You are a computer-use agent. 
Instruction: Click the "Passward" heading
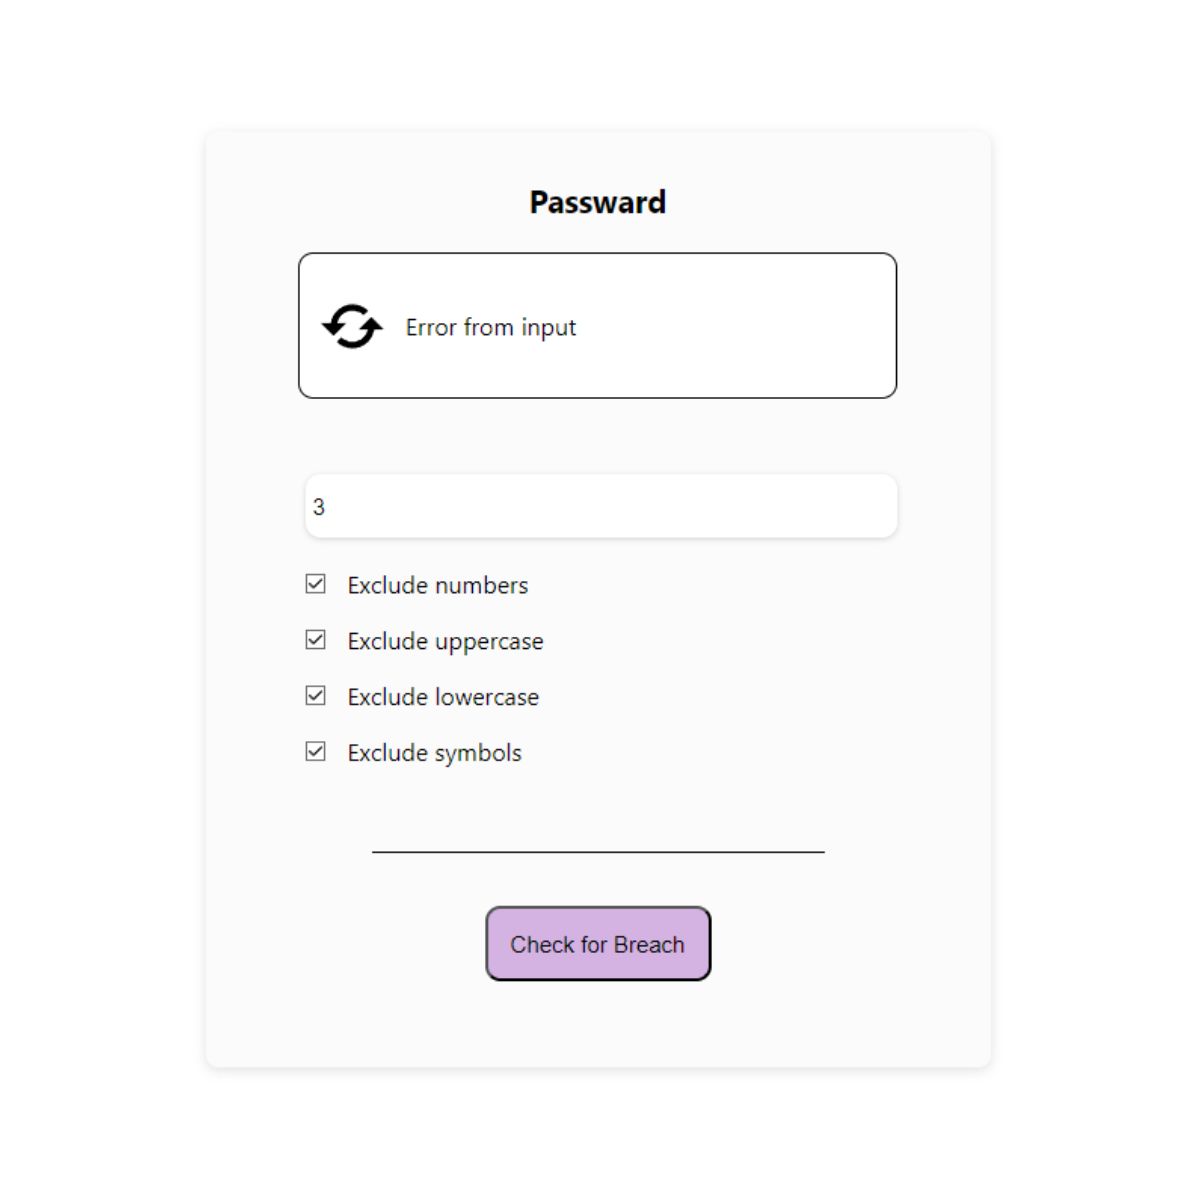click(x=597, y=203)
